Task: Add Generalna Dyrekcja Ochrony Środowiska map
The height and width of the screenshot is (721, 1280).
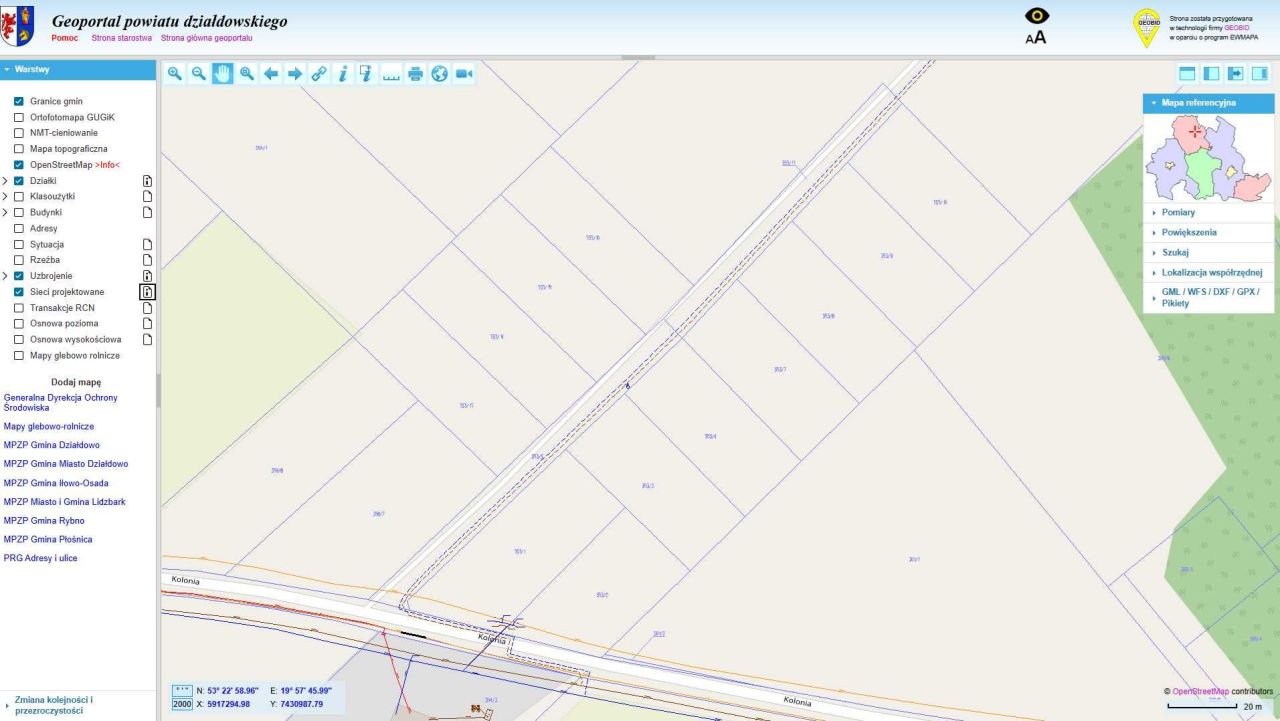Action: [x=61, y=403]
